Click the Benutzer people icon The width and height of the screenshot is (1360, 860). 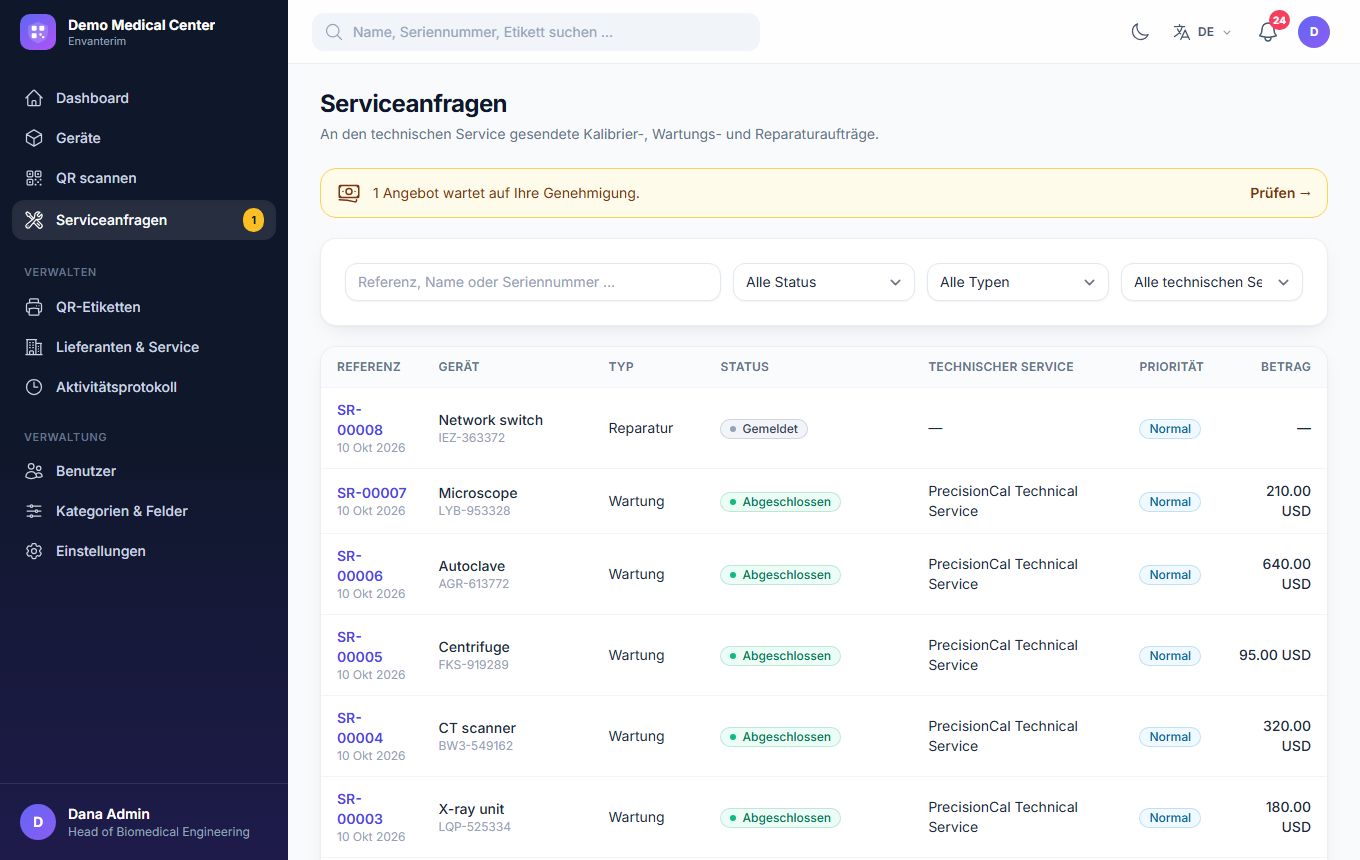point(34,471)
